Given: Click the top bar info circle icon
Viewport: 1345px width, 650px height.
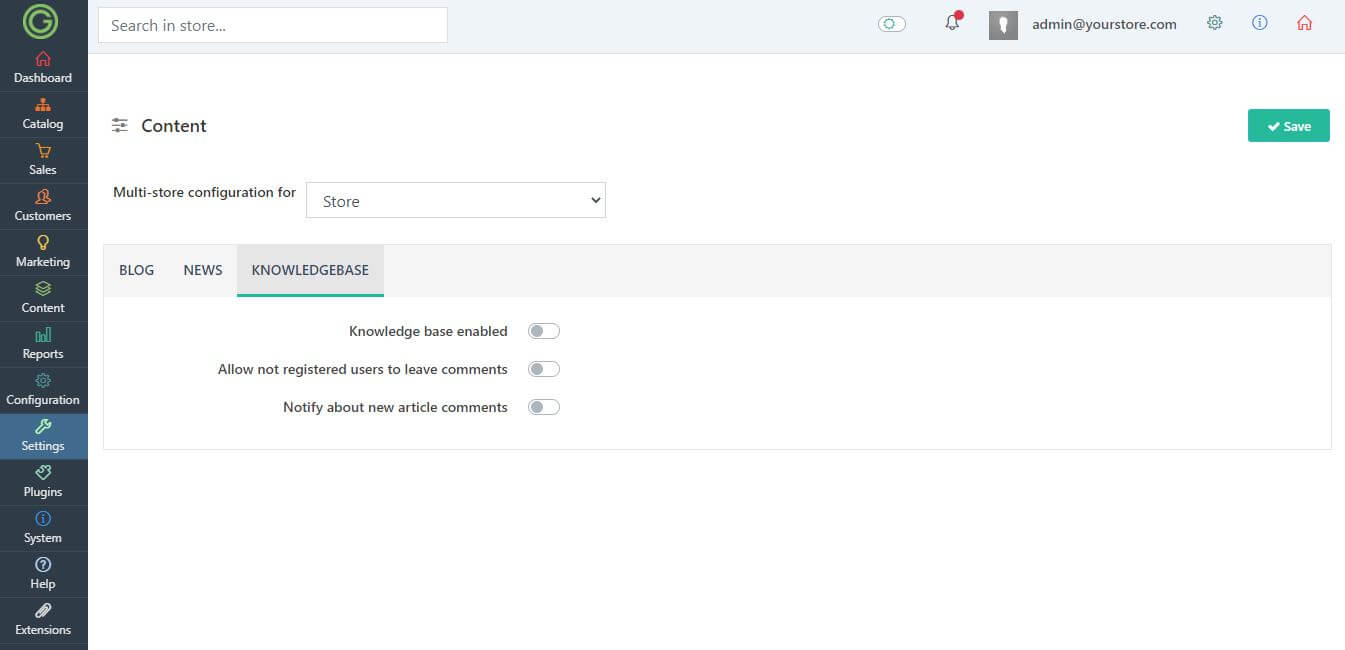Looking at the screenshot, I should coord(1260,23).
